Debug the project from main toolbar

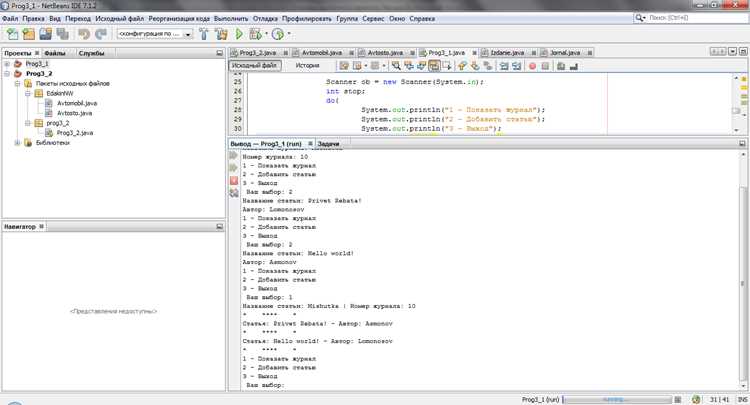pos(255,34)
